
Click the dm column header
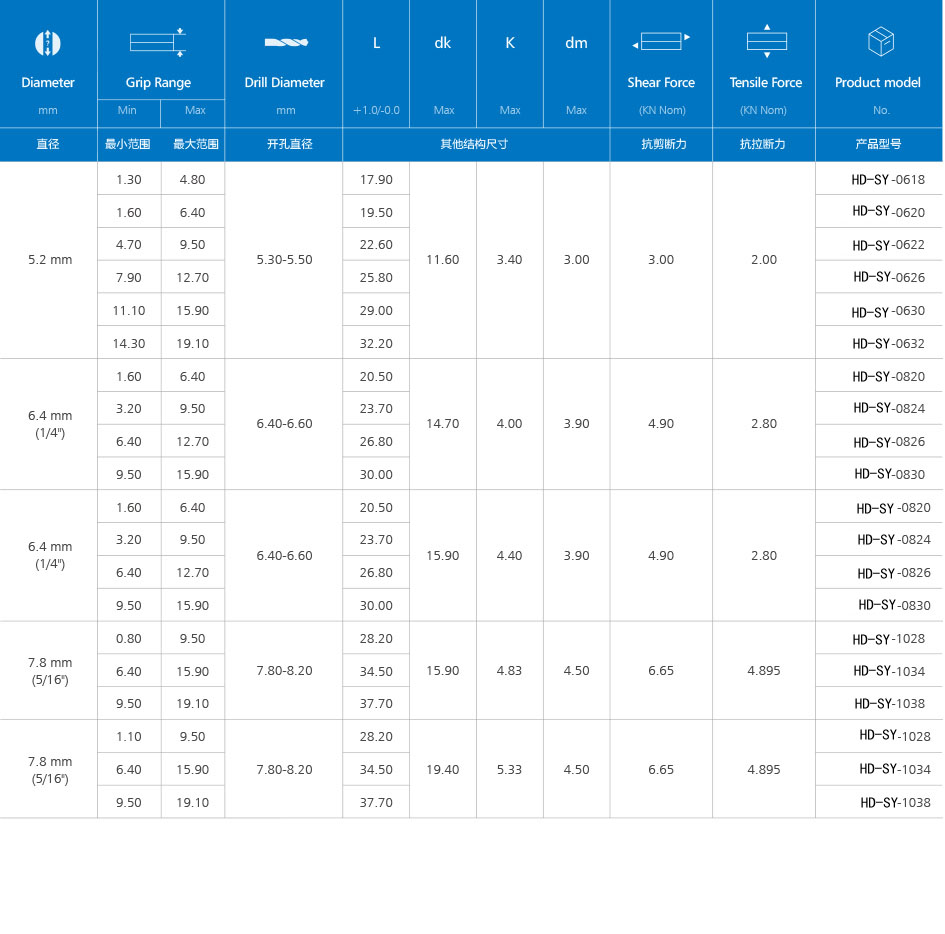coord(576,43)
